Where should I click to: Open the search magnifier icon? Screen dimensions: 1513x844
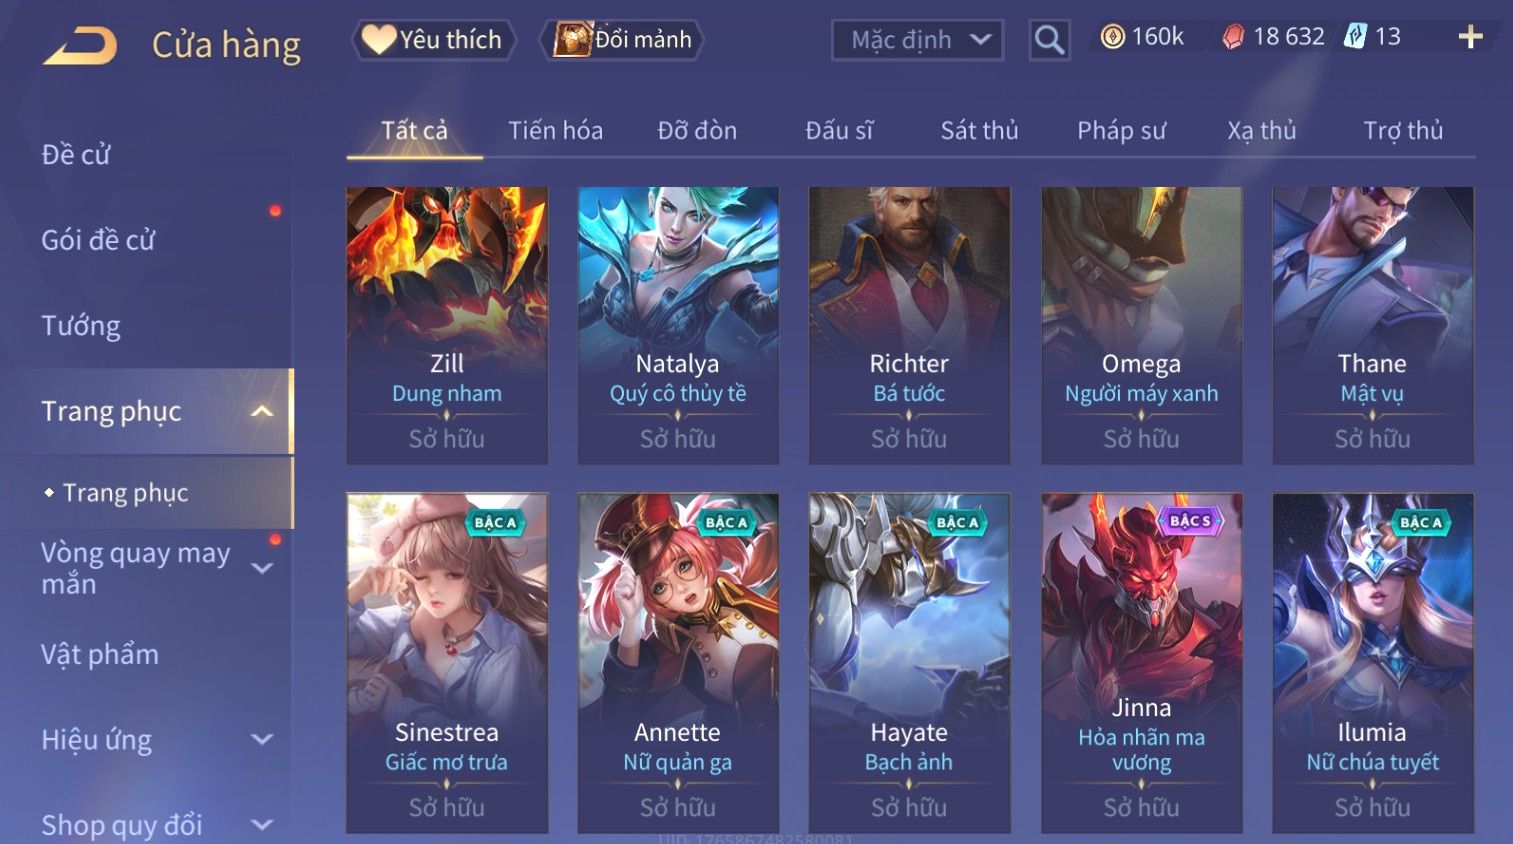pos(1049,40)
